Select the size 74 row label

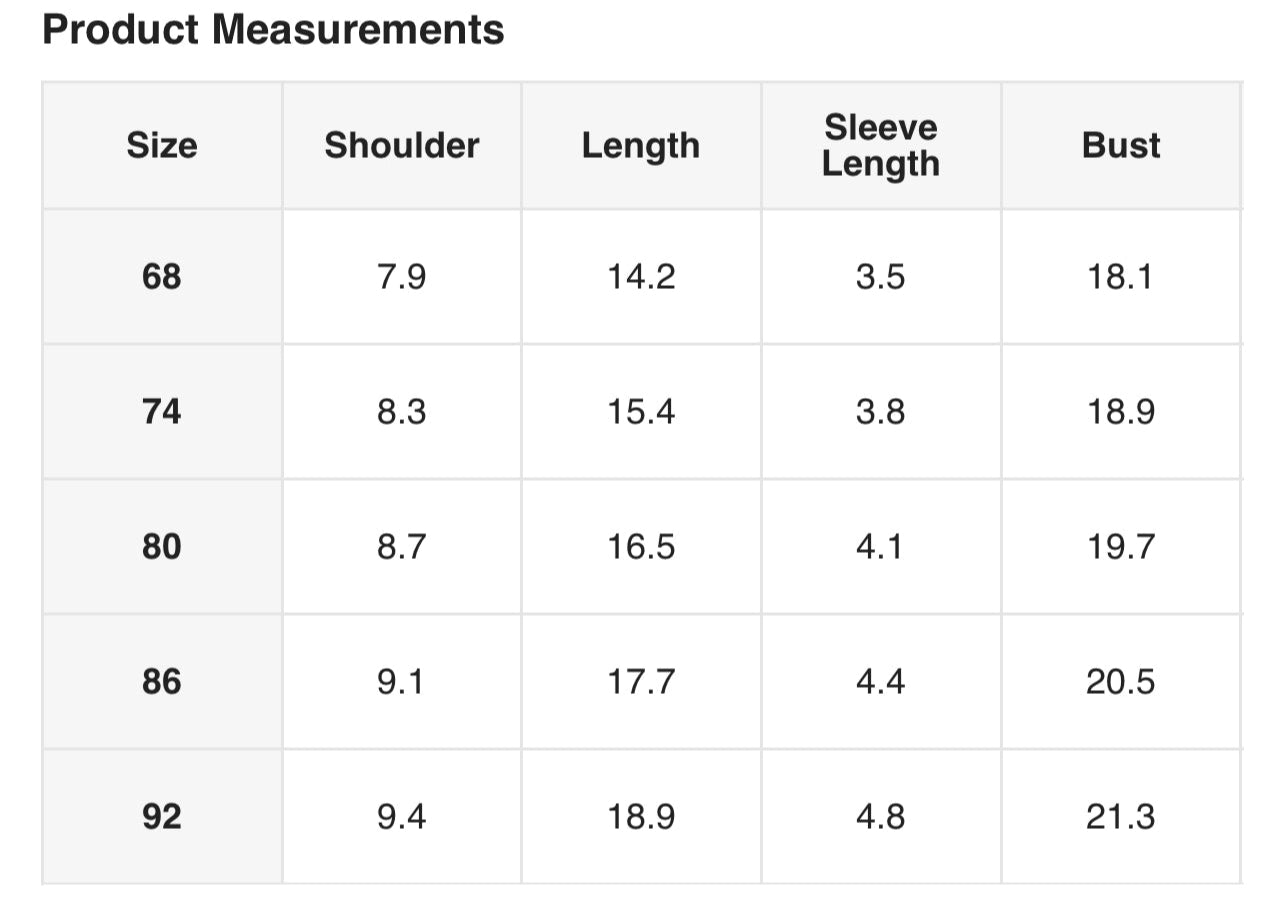tap(162, 411)
